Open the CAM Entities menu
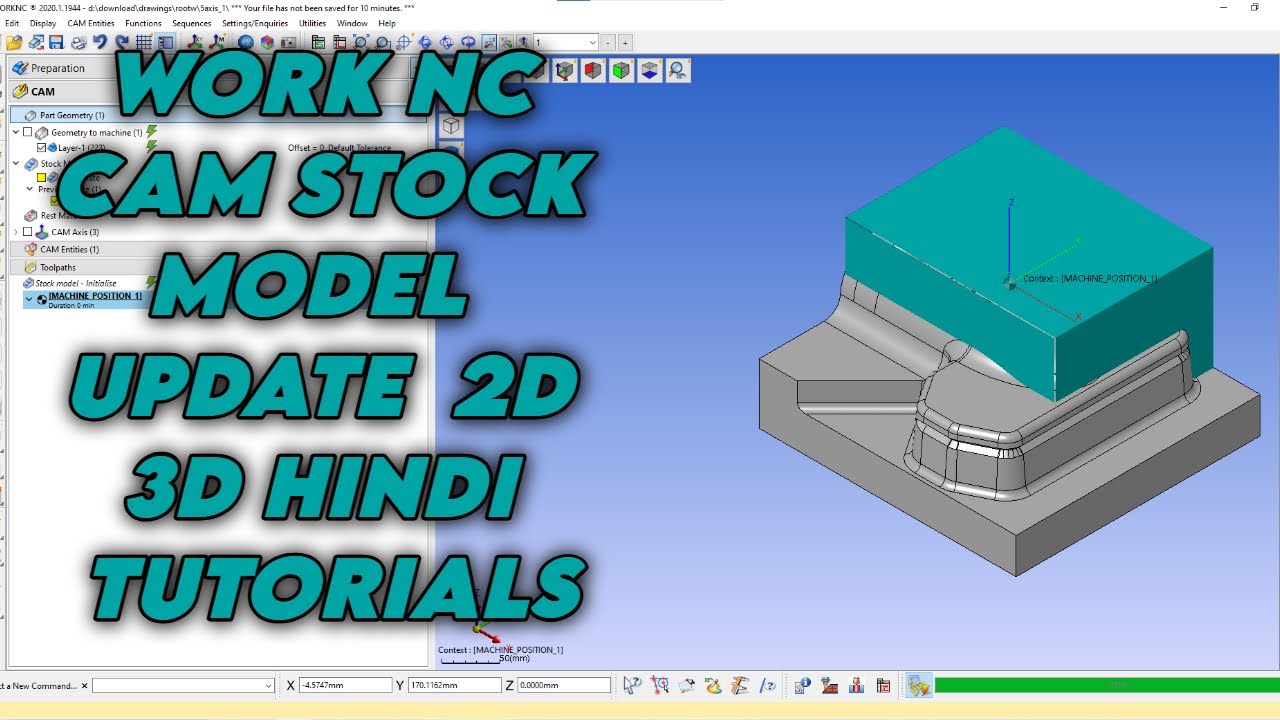The width and height of the screenshot is (1280, 720). [91, 23]
